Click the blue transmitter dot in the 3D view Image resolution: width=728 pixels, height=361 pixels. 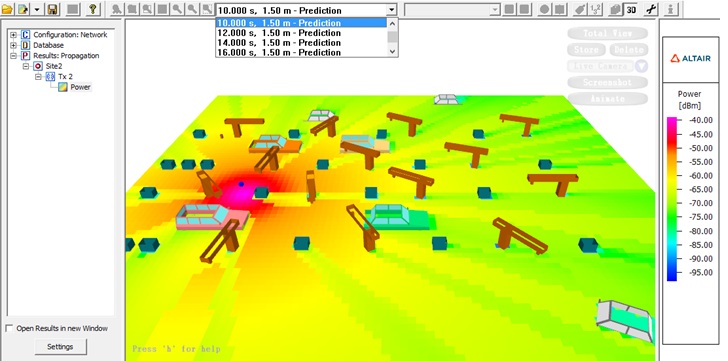coord(241,184)
